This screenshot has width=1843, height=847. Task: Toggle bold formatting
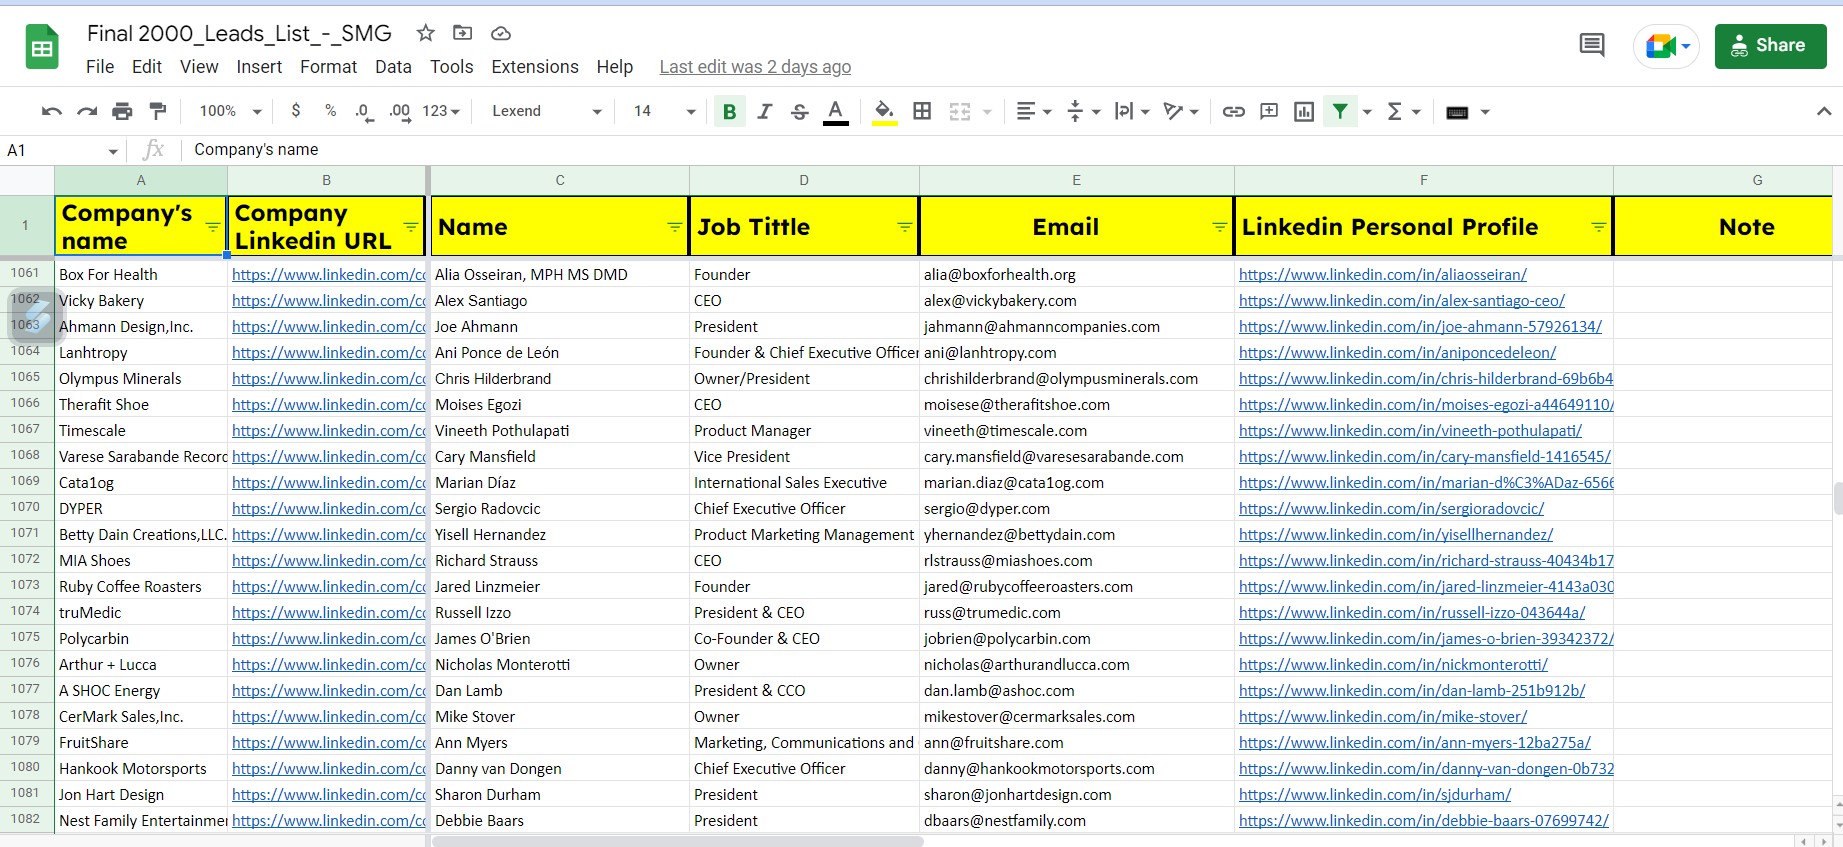729,111
